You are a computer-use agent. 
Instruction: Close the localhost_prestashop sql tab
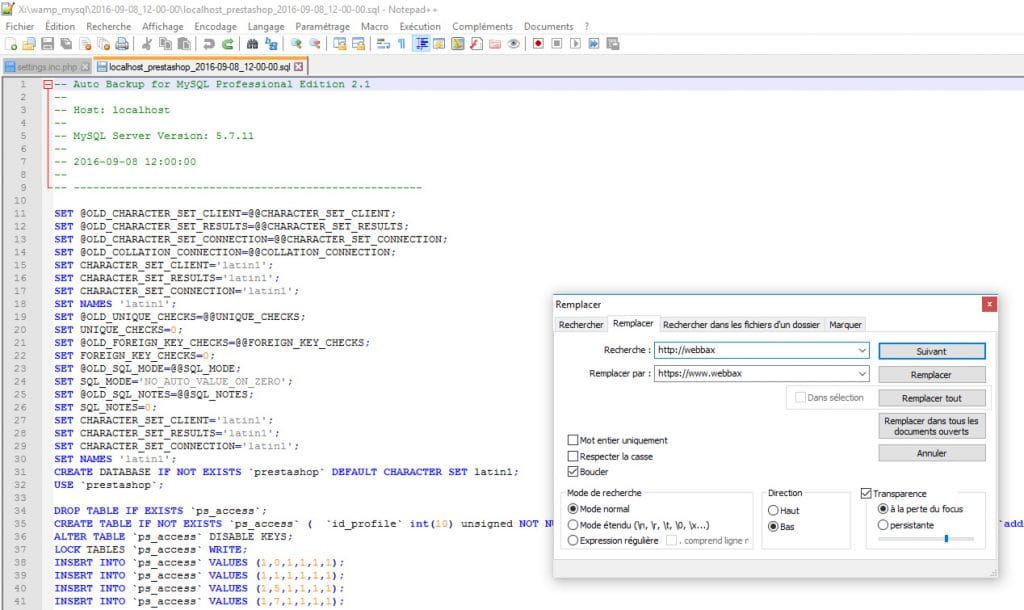pos(298,67)
